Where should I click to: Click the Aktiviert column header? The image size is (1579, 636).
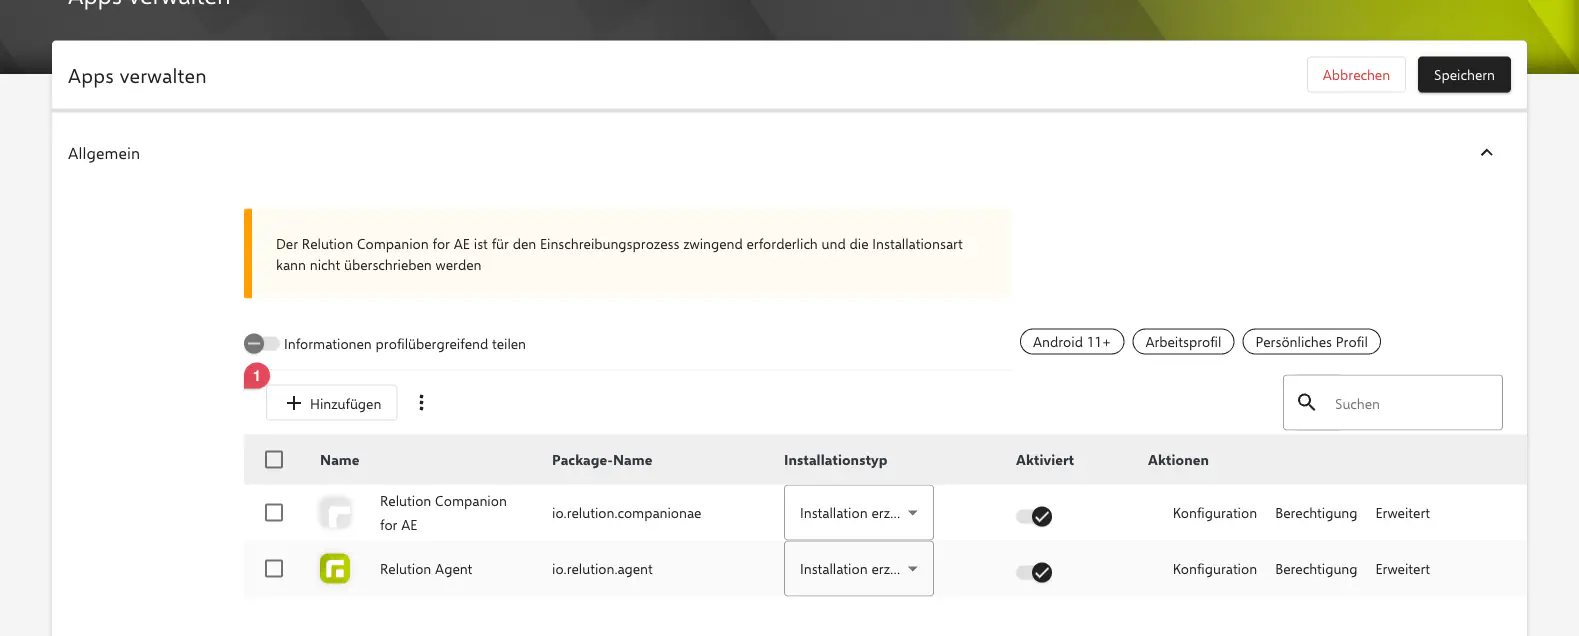click(1044, 460)
